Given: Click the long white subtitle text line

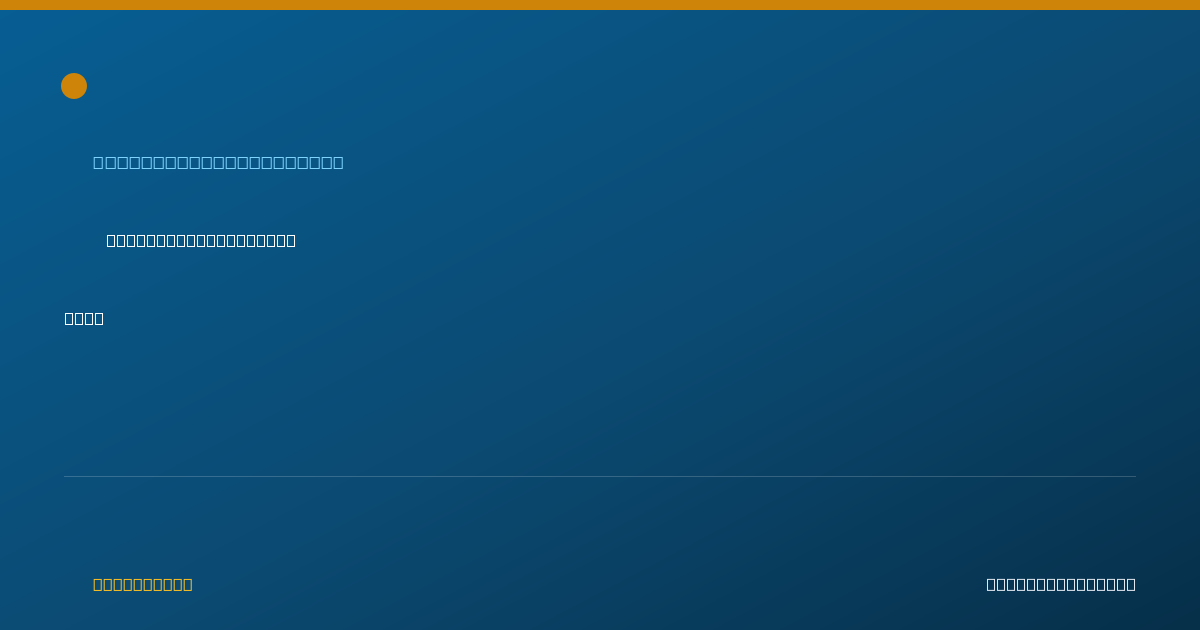Looking at the screenshot, I should coord(201,240).
